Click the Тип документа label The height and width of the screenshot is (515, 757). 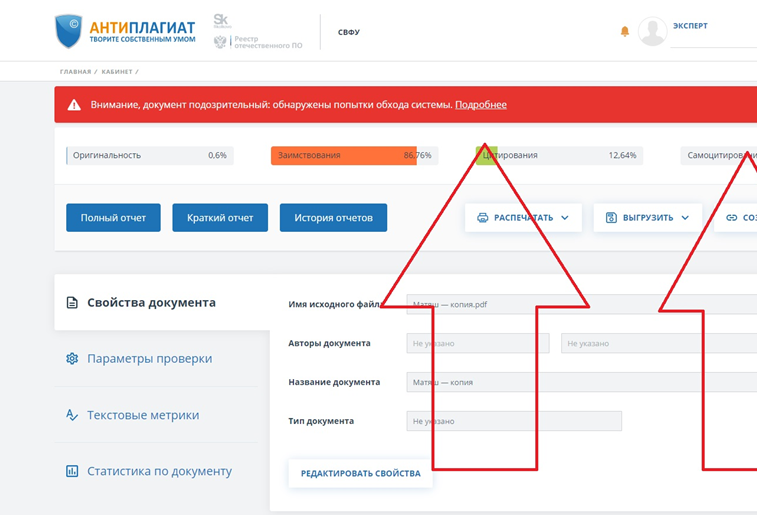321,421
